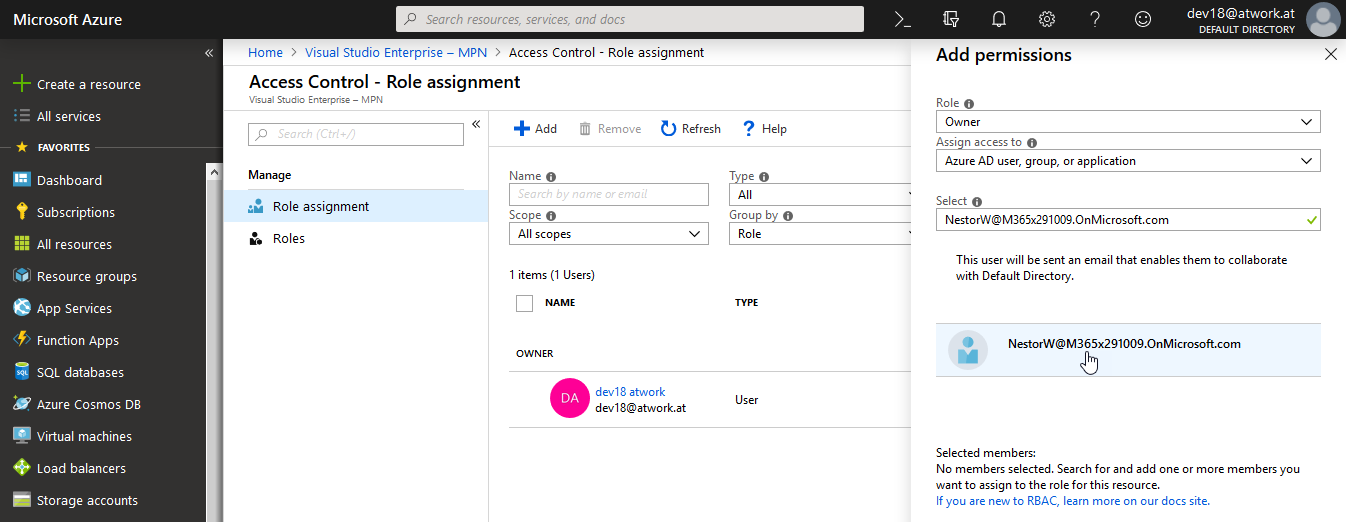Click the feedback smiley icon
Image resolution: width=1346 pixels, height=522 pixels.
(x=1142, y=19)
